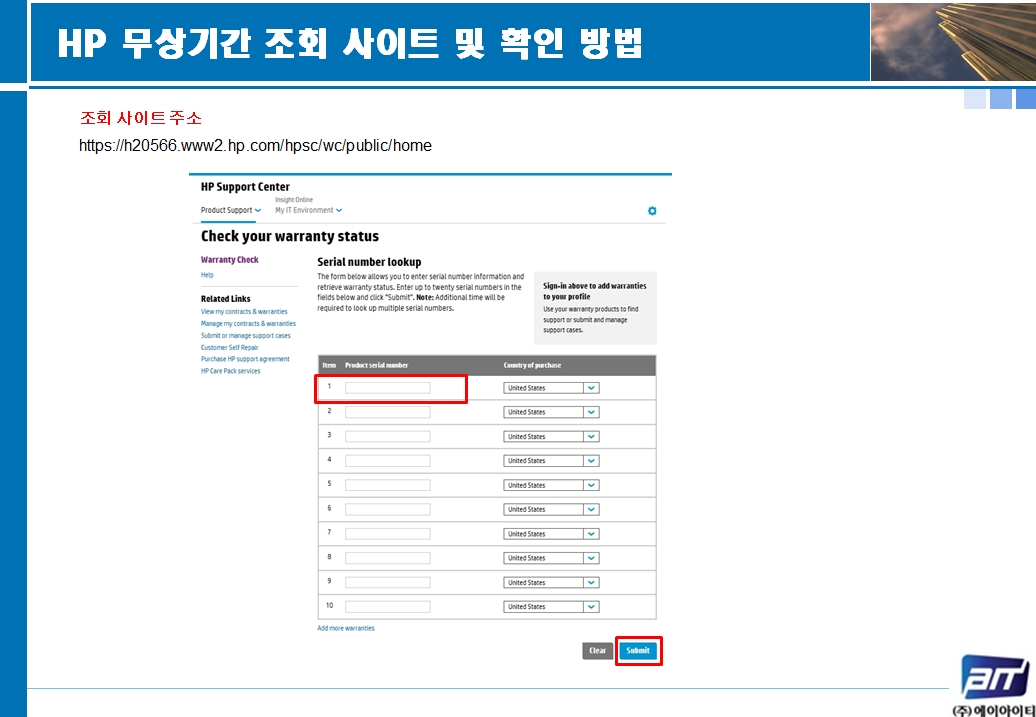Click the Related Links heading
This screenshot has height=717, width=1036.
pyautogui.click(x=225, y=299)
